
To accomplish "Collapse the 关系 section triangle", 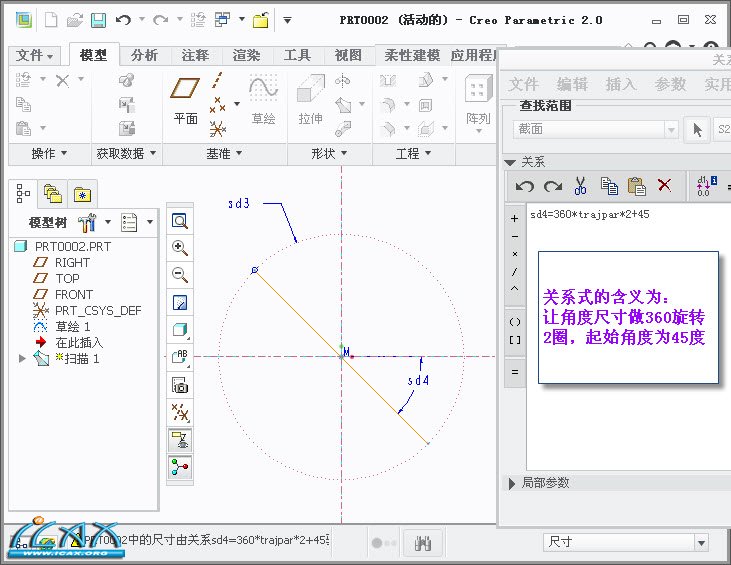I will point(510,162).
